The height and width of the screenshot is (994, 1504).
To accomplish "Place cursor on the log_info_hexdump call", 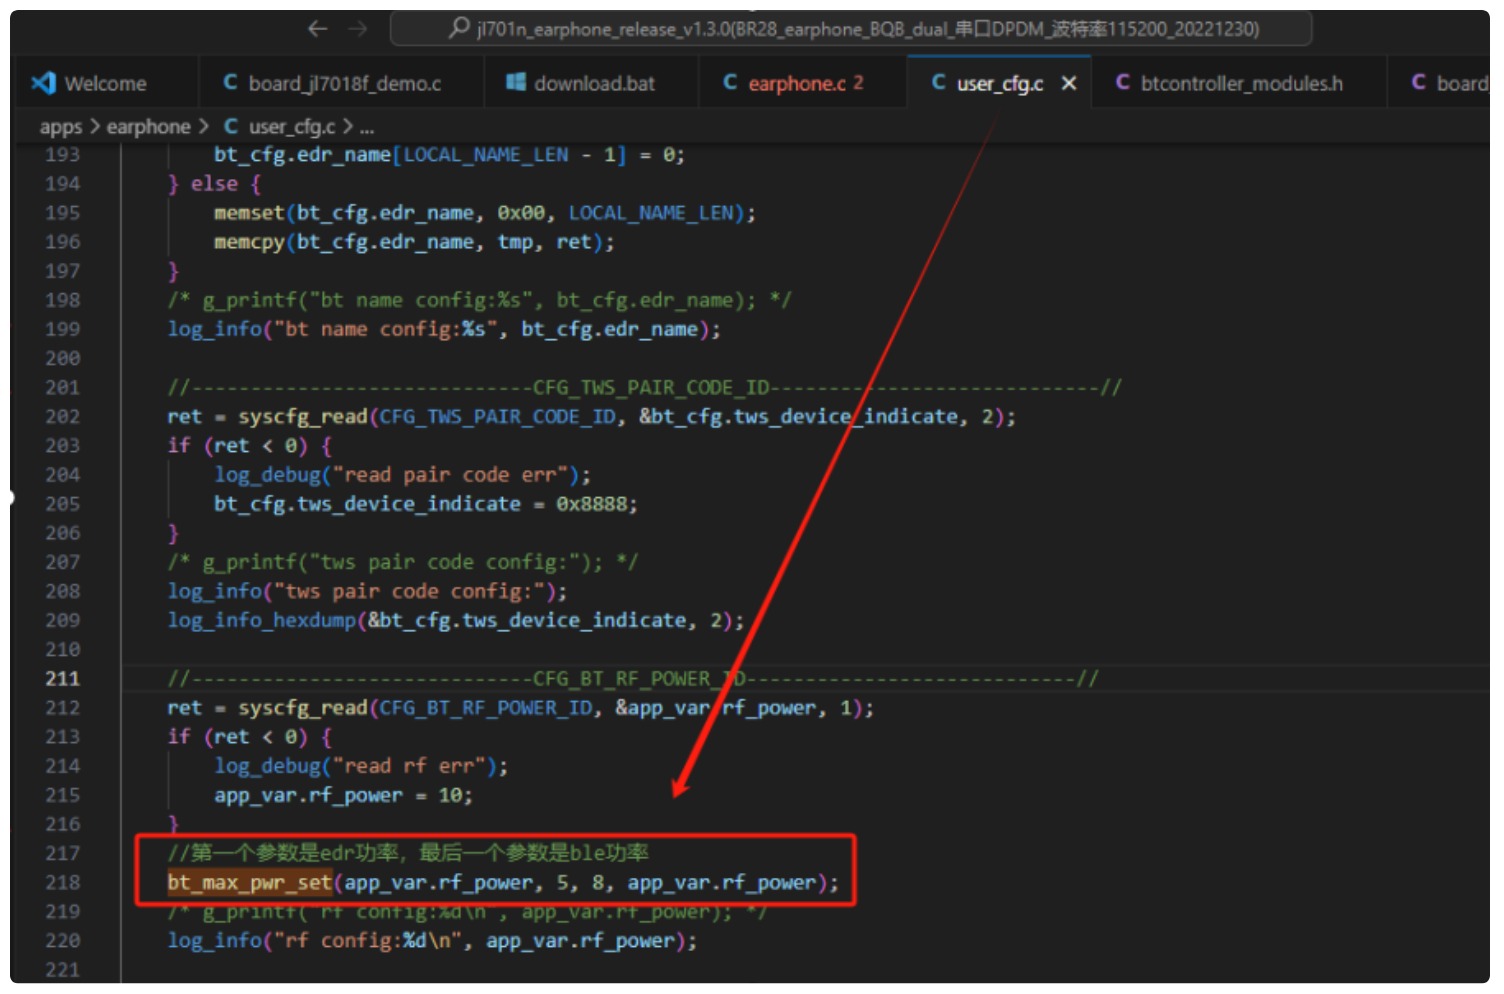I will (261, 620).
